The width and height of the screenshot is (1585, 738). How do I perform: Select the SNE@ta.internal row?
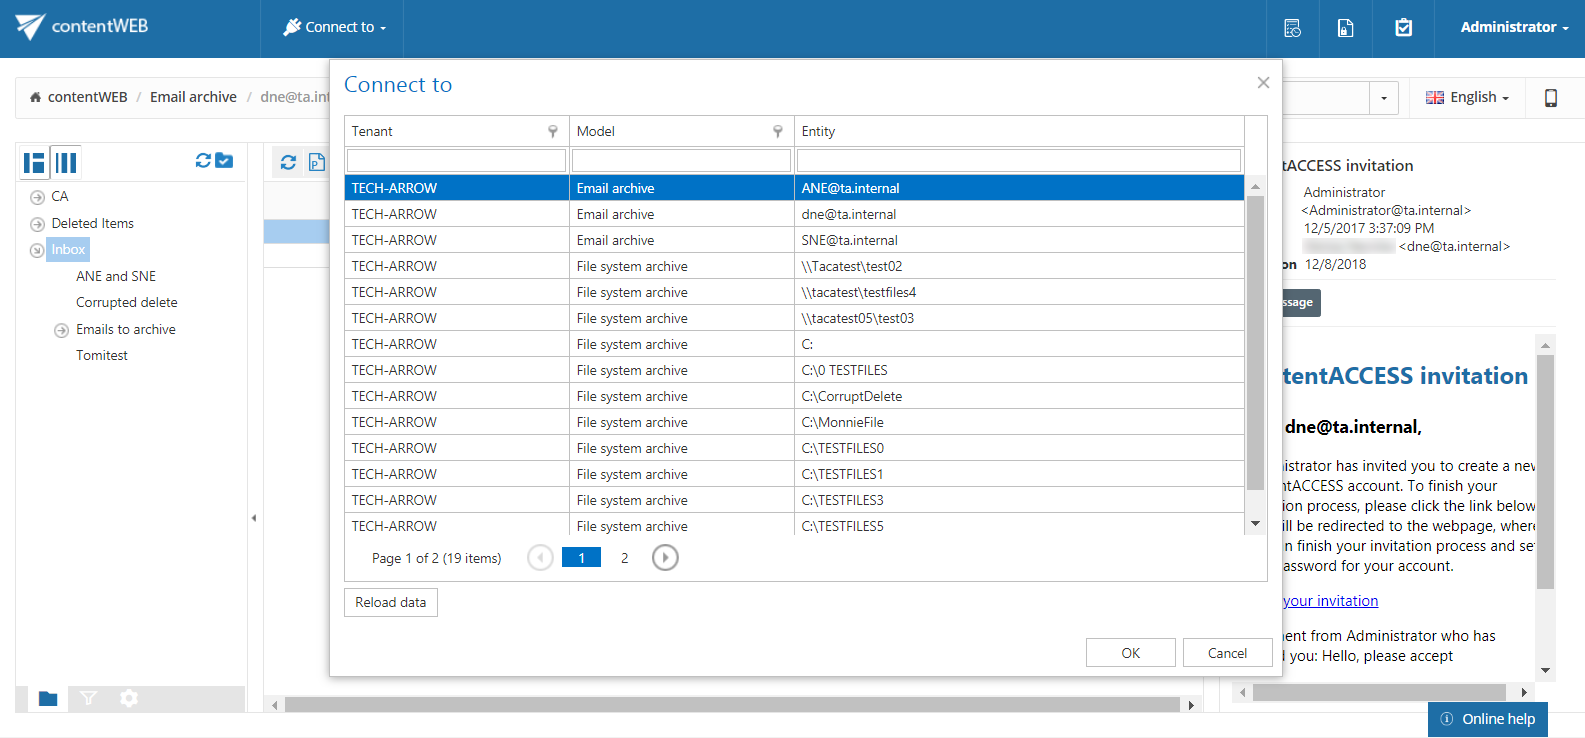[795, 240]
